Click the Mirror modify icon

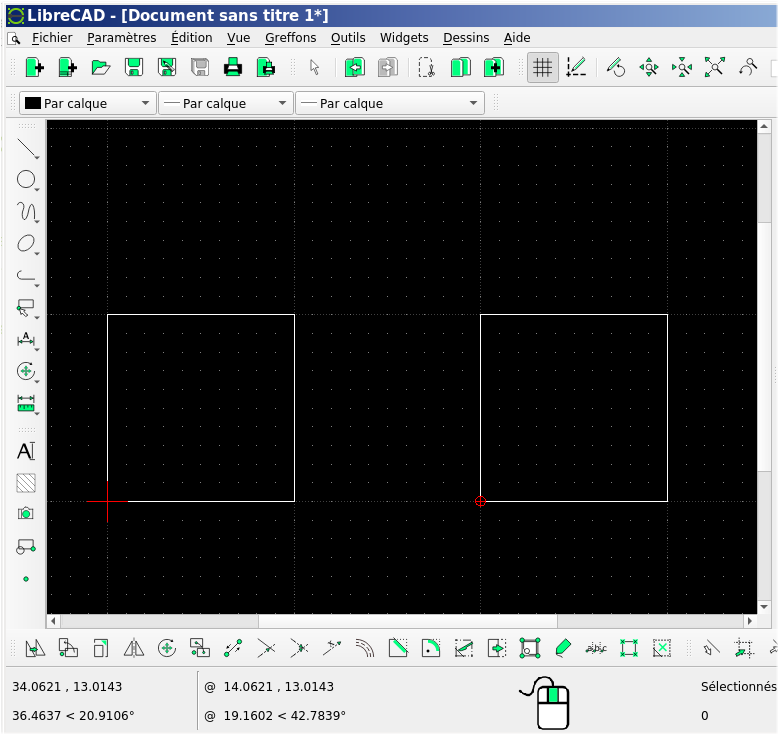[x=134, y=649]
